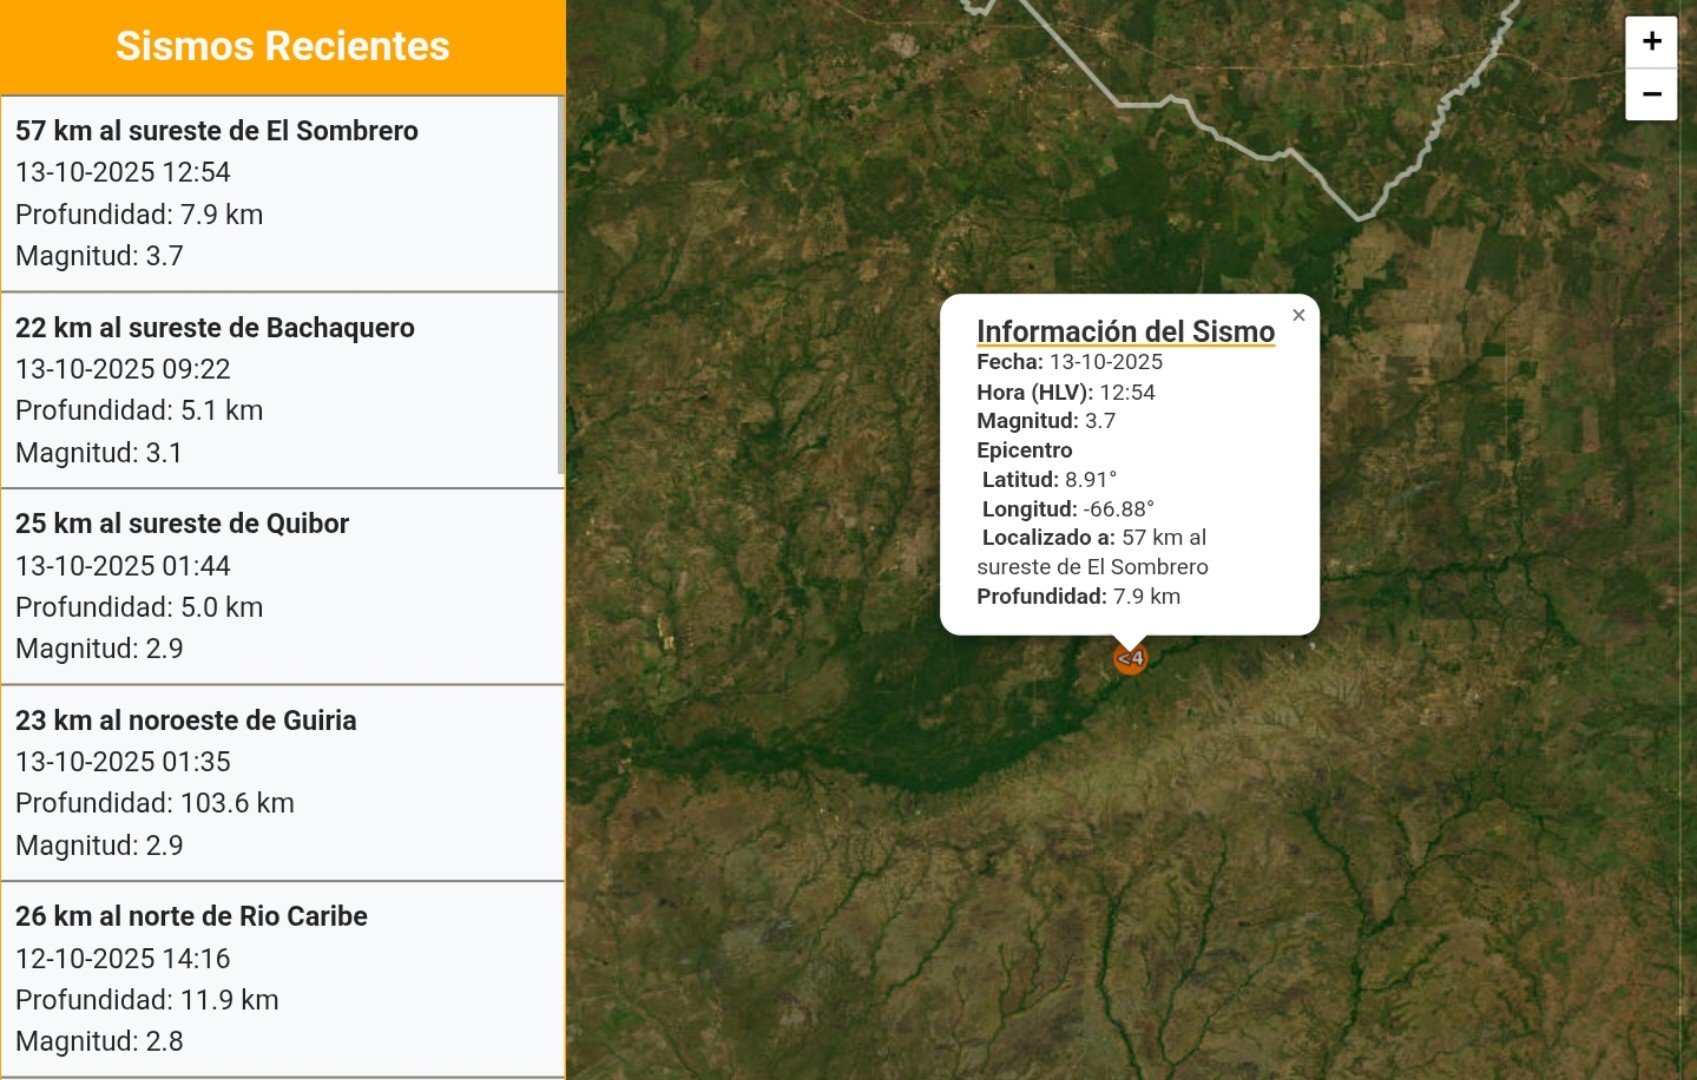
Task: Click the Magnitud 3.7 line in popup
Action: [x=1045, y=421]
